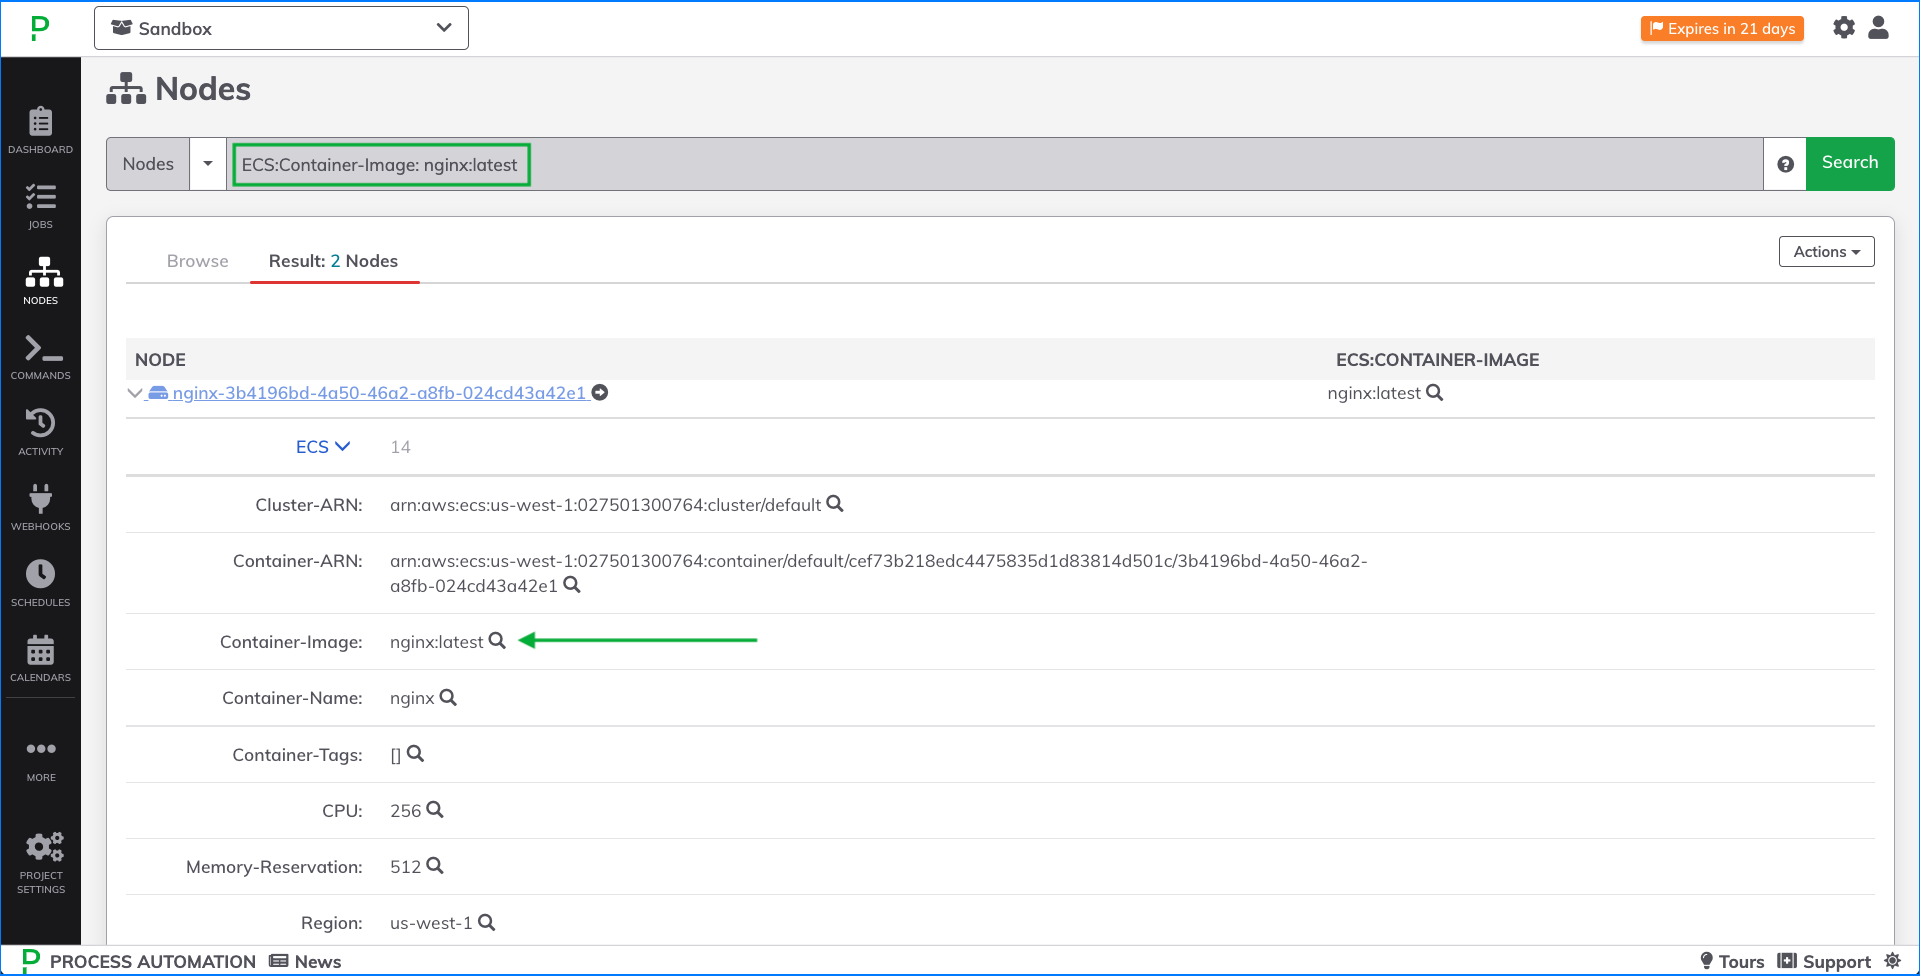This screenshot has width=1920, height=976.
Task: Go to Jobs in the sidebar
Action: point(40,206)
